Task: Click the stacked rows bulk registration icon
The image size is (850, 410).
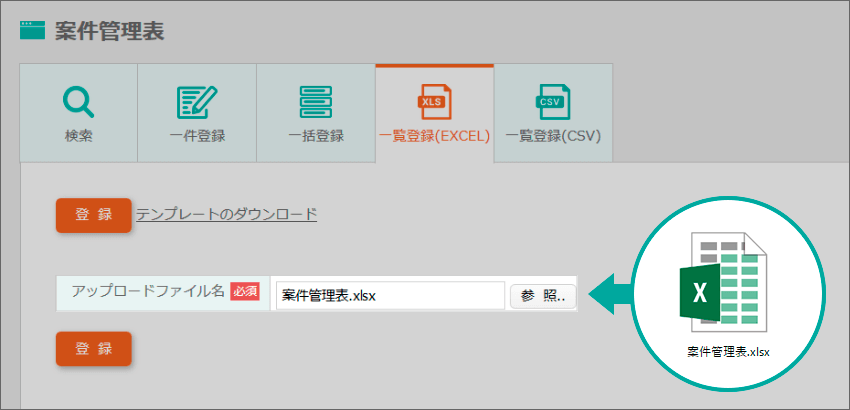Action: [316, 102]
